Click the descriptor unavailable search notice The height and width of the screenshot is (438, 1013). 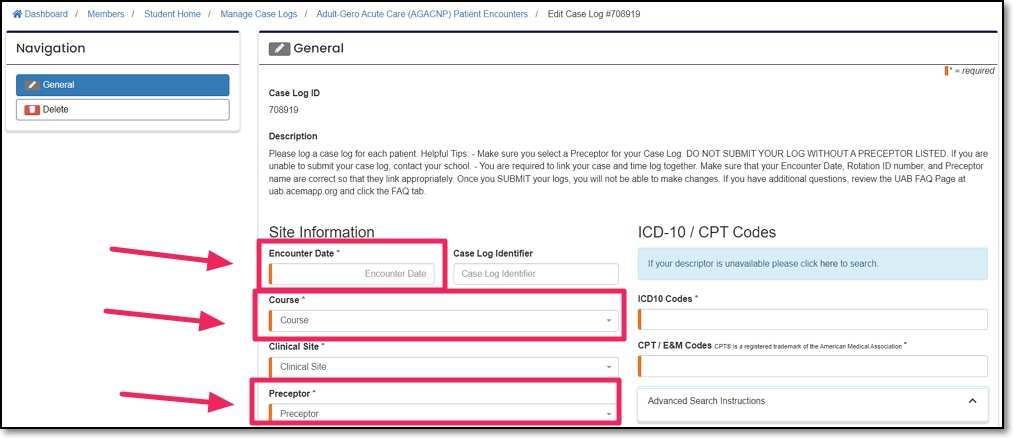click(813, 264)
